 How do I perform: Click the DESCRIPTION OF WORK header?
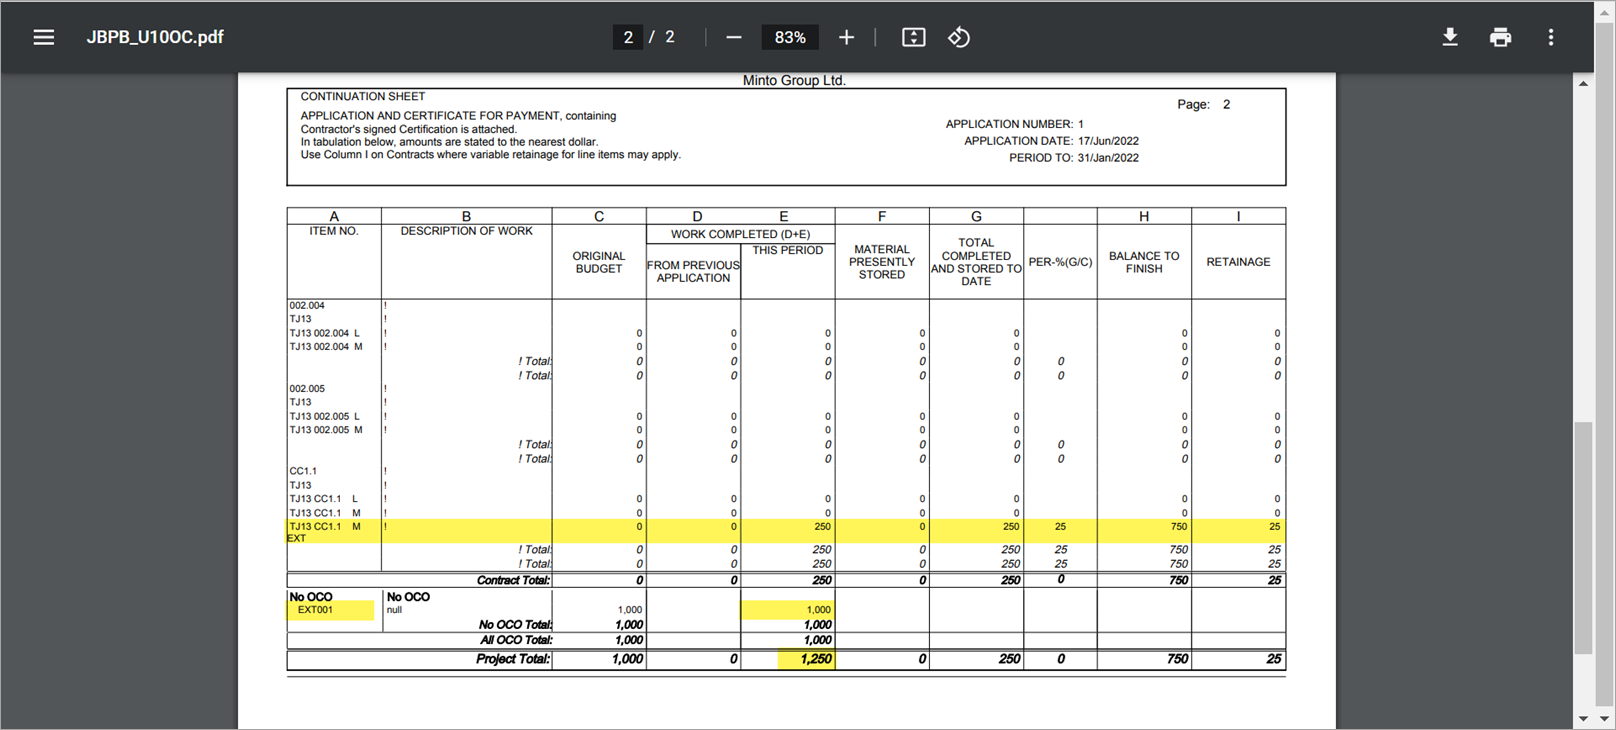click(467, 231)
